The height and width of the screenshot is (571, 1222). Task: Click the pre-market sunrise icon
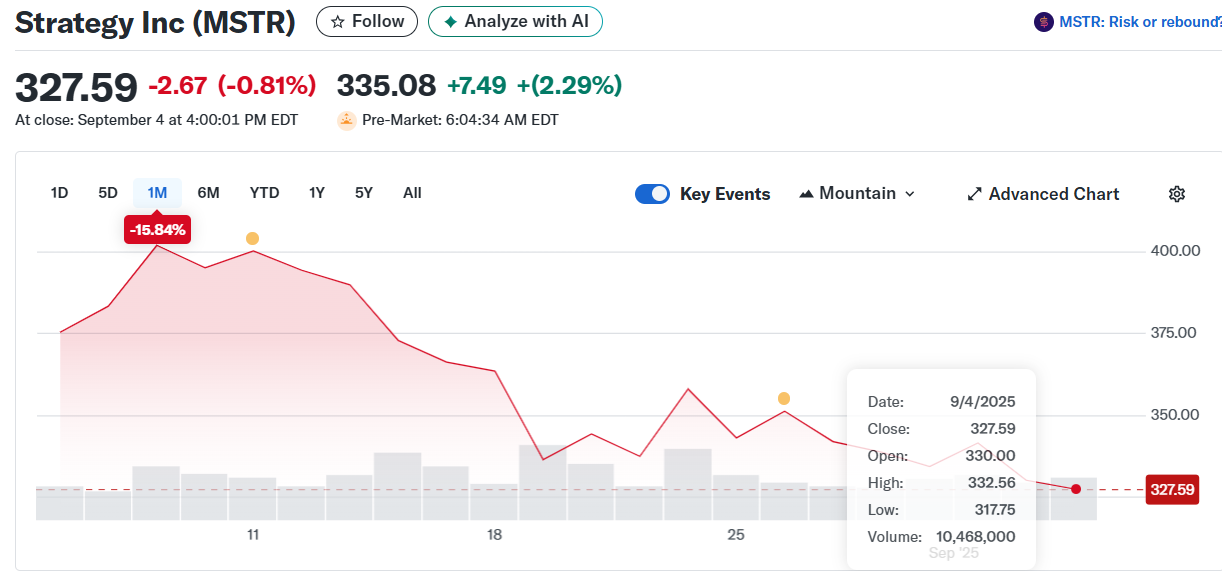click(x=347, y=120)
